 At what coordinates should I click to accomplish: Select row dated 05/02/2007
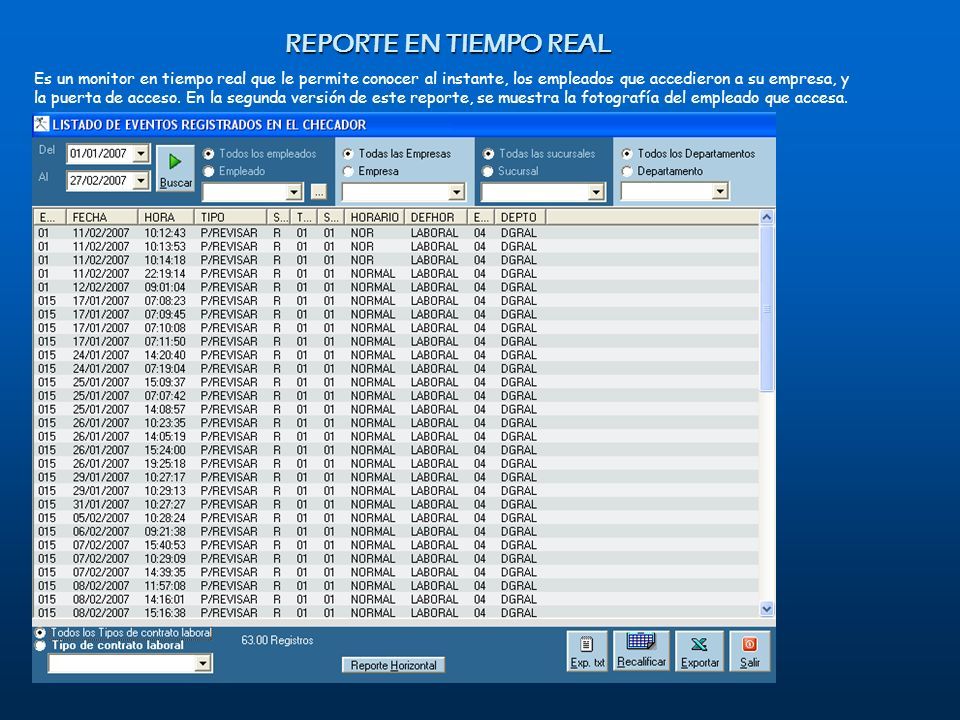pos(396,518)
